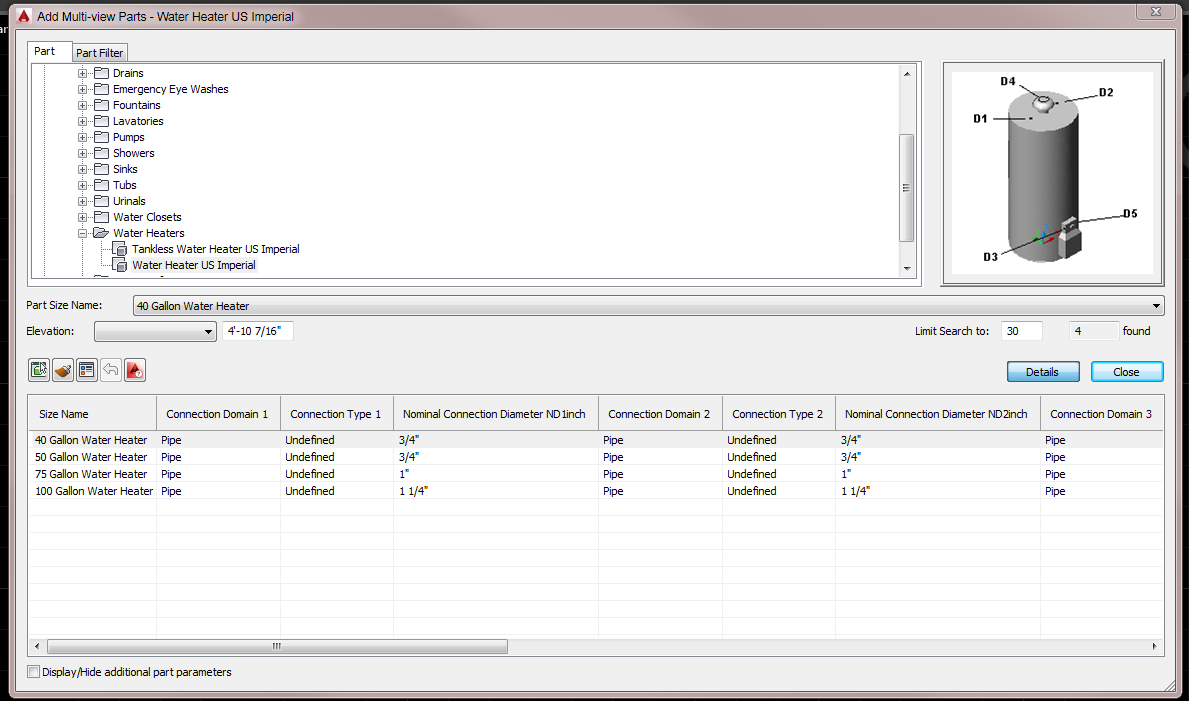1189x701 pixels.
Task: Select the Drains folder icon
Action: pos(101,73)
